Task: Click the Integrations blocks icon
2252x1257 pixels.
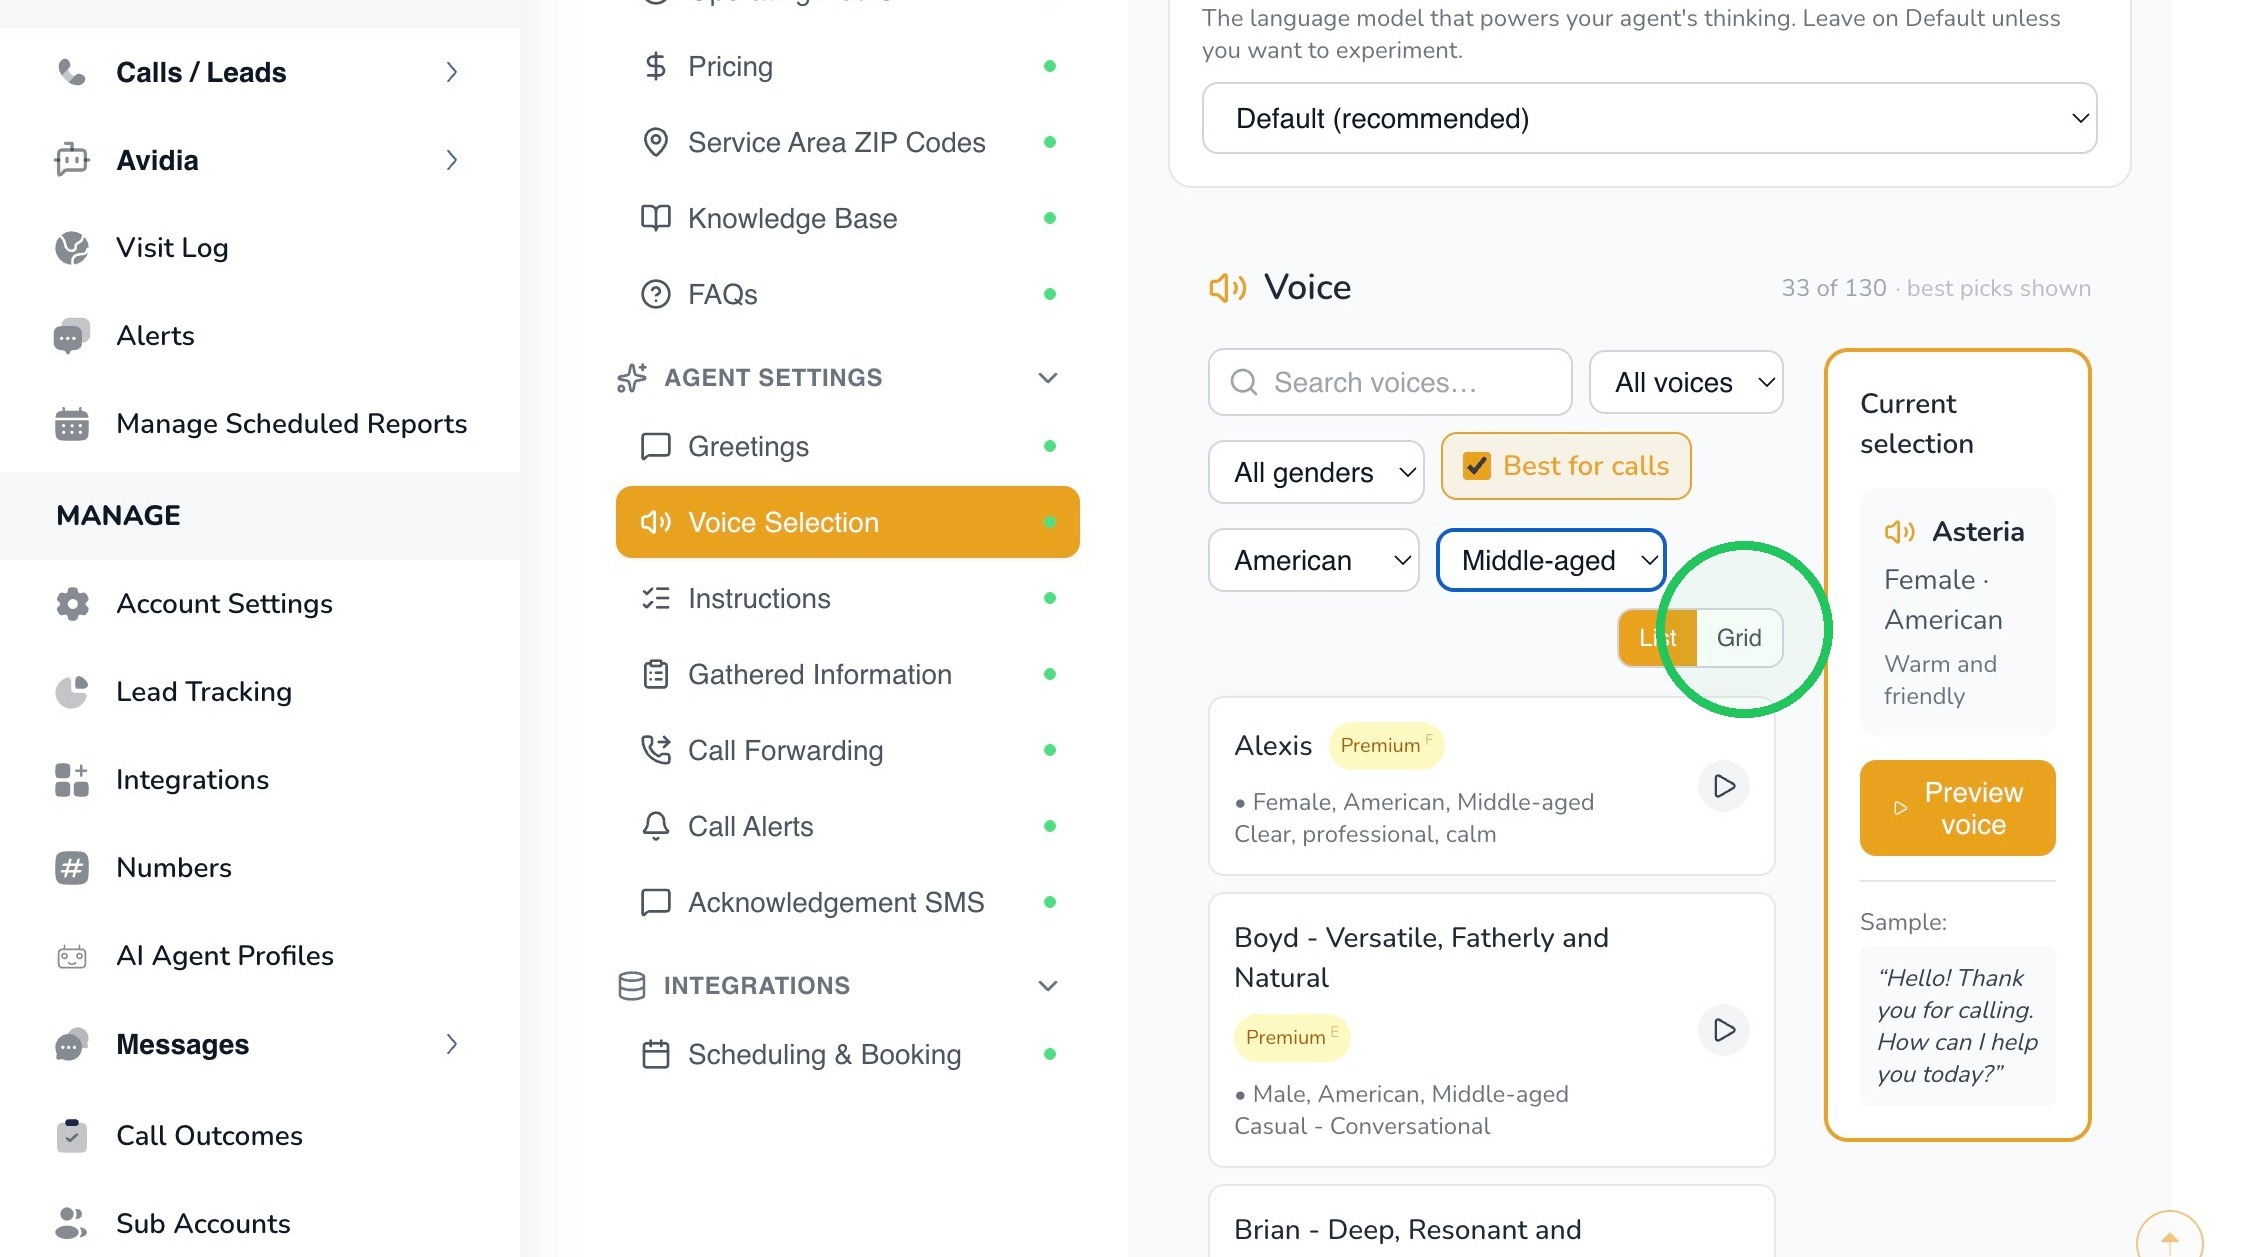Action: point(71,780)
